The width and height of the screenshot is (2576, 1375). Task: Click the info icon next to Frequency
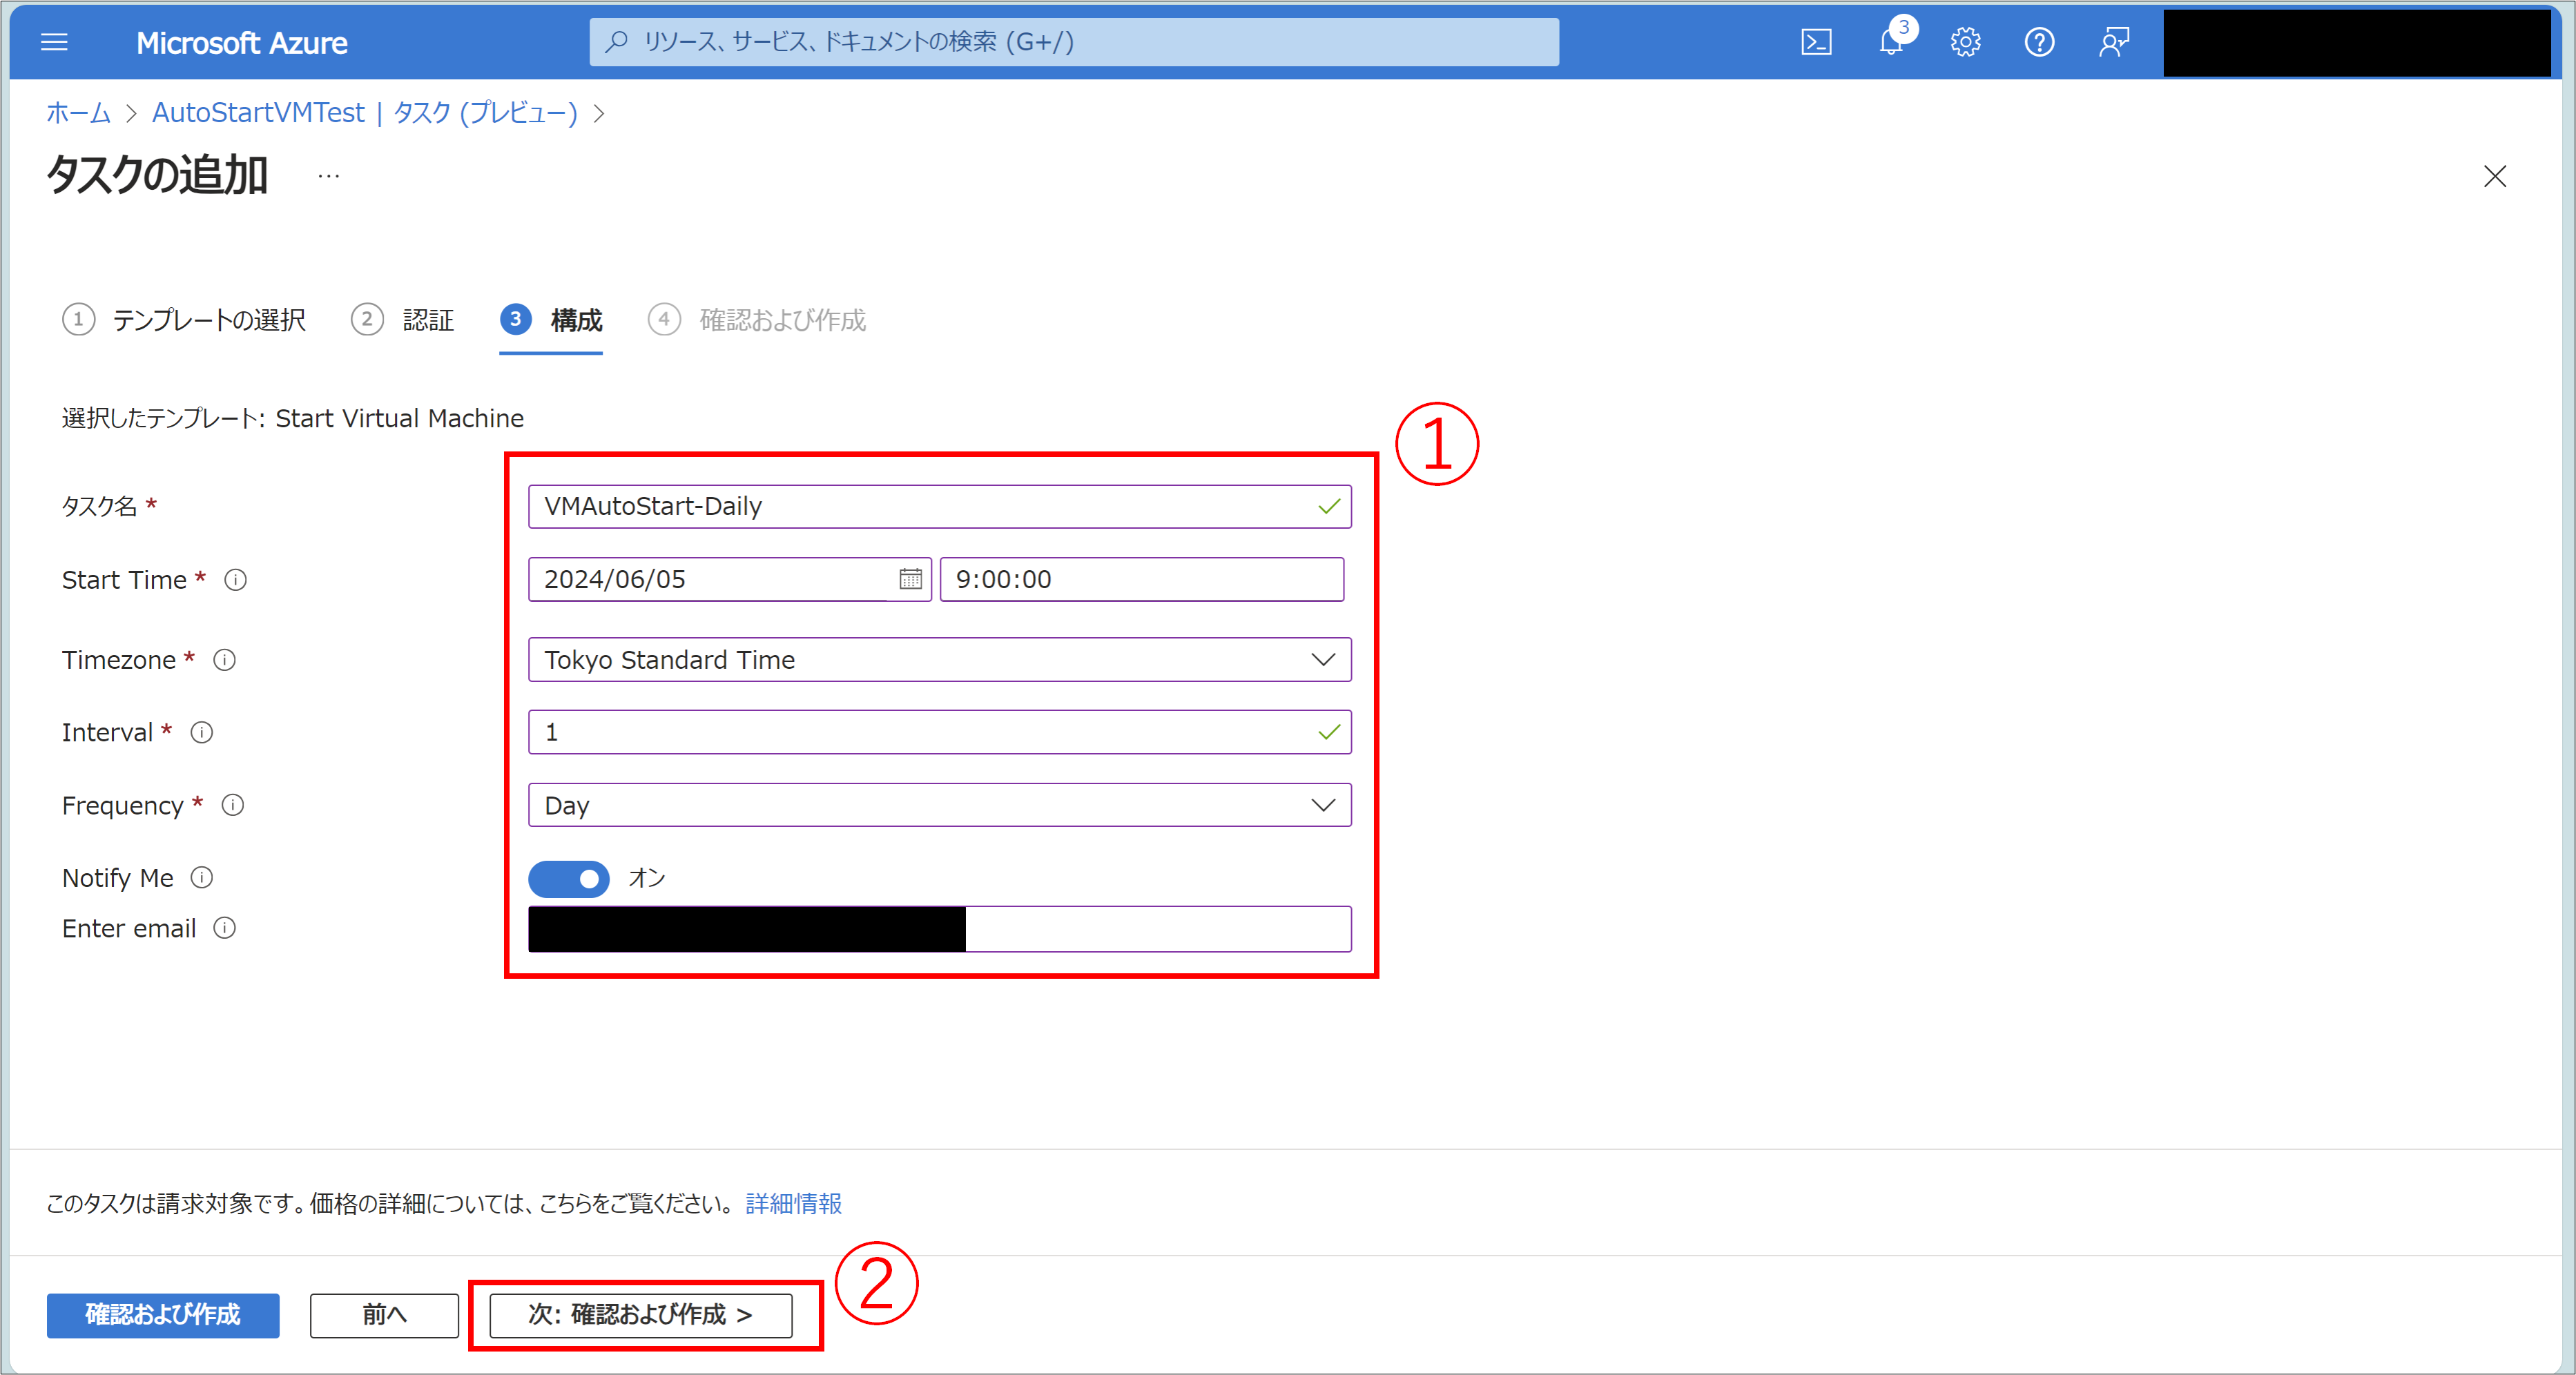[x=233, y=805]
